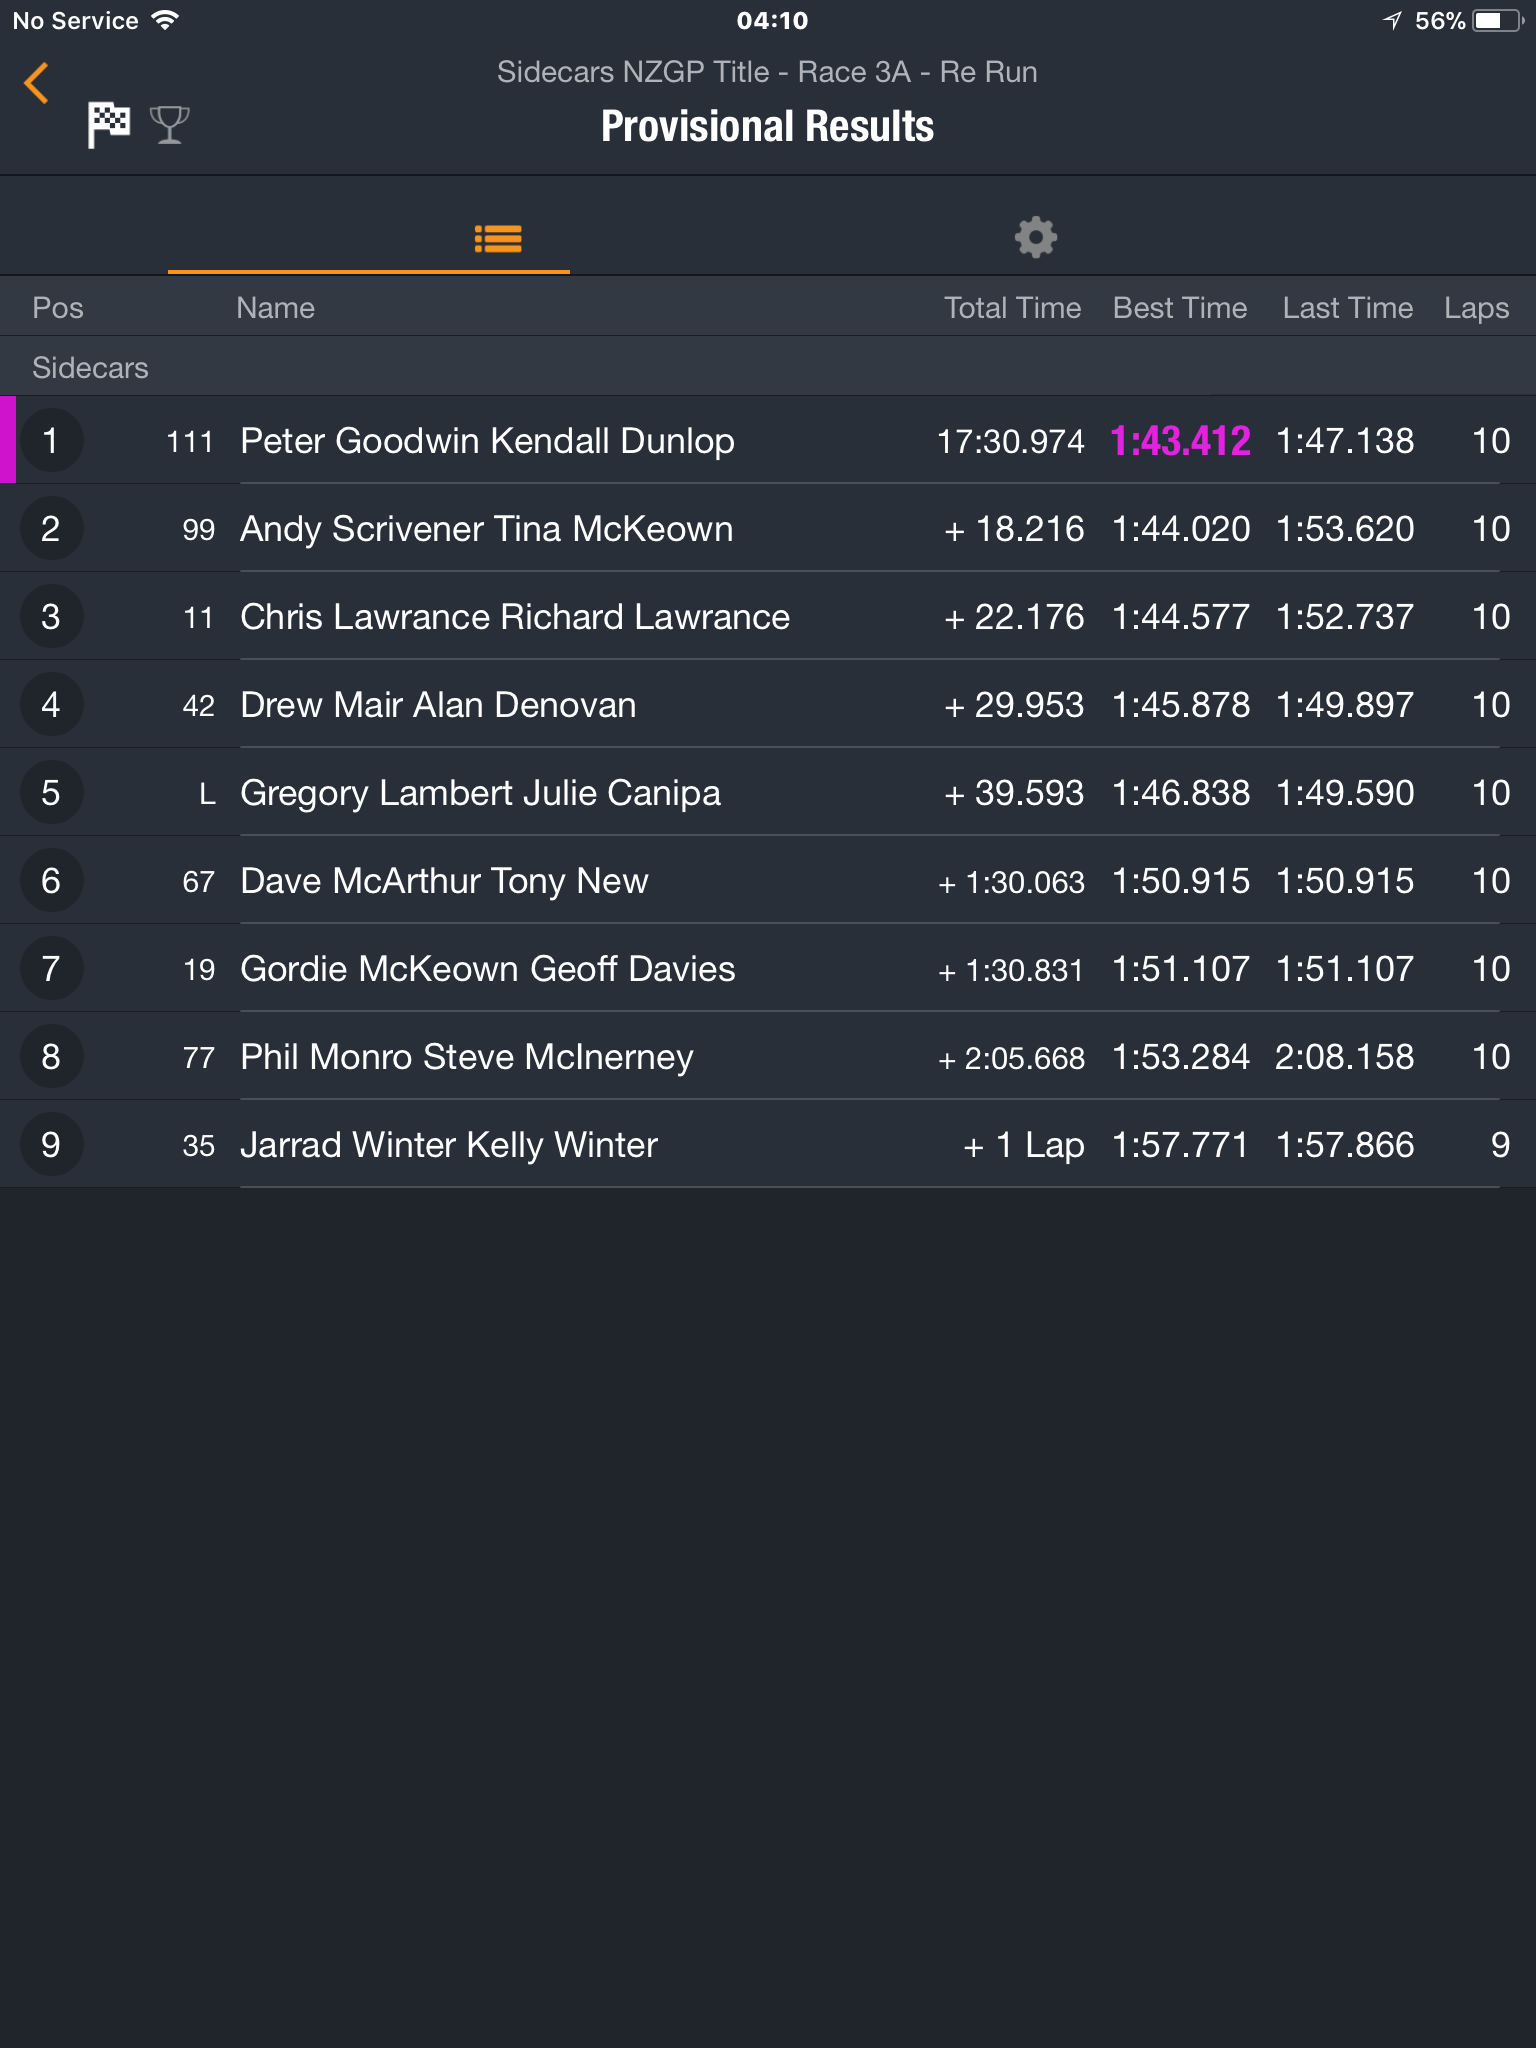Open Jarrad Winter Kelly Winter's row

(x=768, y=1145)
